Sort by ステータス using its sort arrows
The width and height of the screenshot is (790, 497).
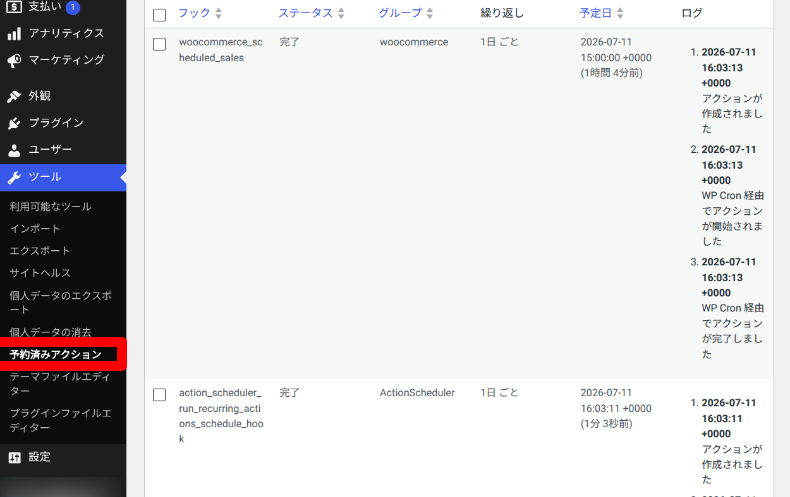341,13
